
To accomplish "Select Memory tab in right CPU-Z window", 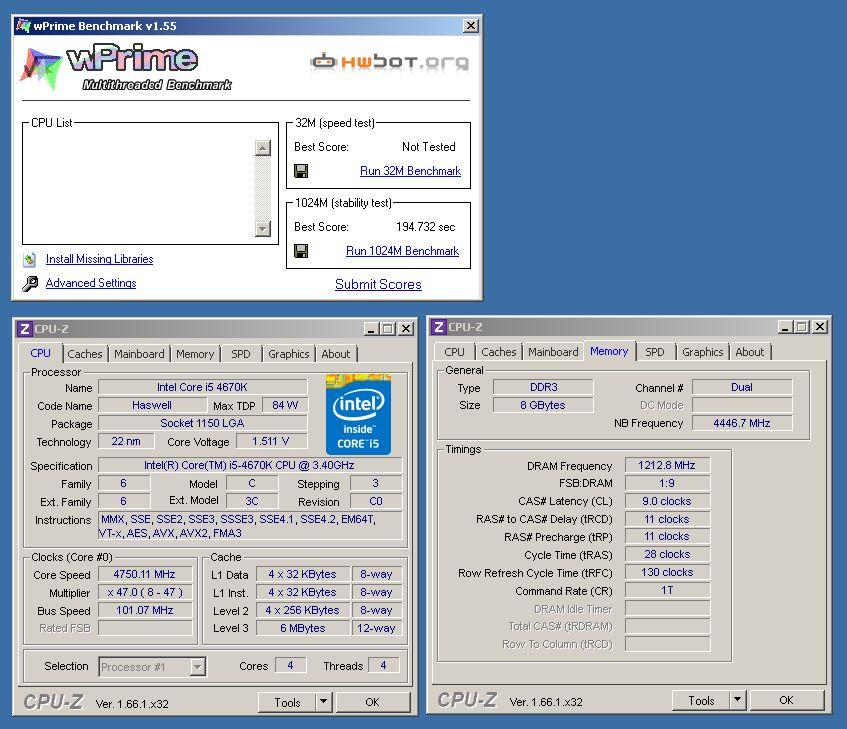I will (609, 351).
